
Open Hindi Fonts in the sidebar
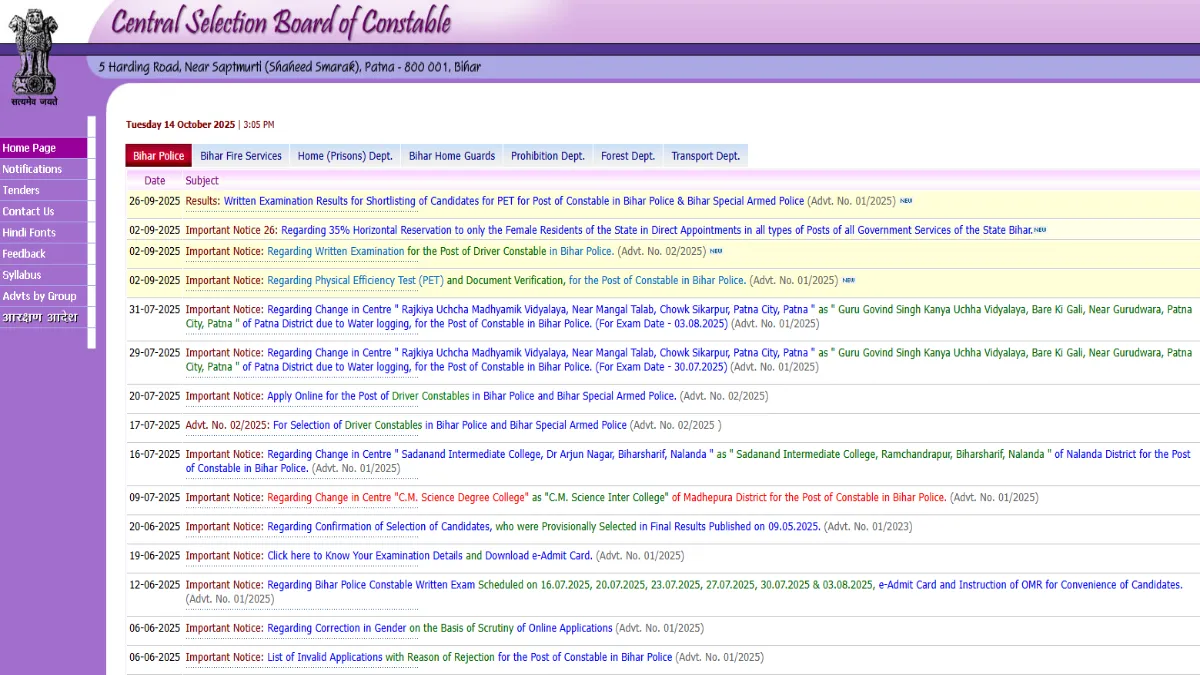43,232
